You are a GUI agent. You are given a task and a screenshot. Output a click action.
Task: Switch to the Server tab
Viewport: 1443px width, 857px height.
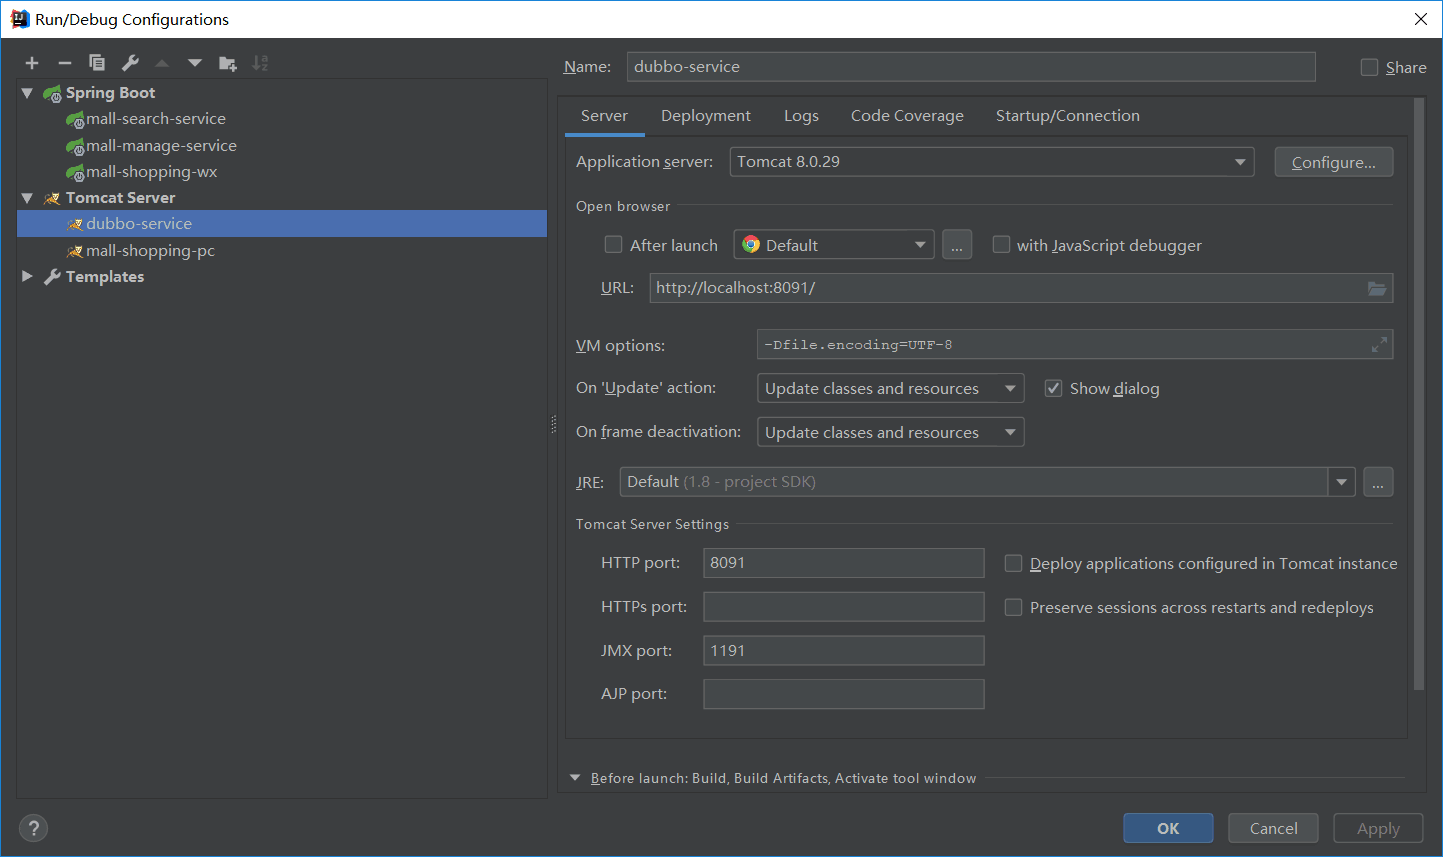[x=604, y=116]
